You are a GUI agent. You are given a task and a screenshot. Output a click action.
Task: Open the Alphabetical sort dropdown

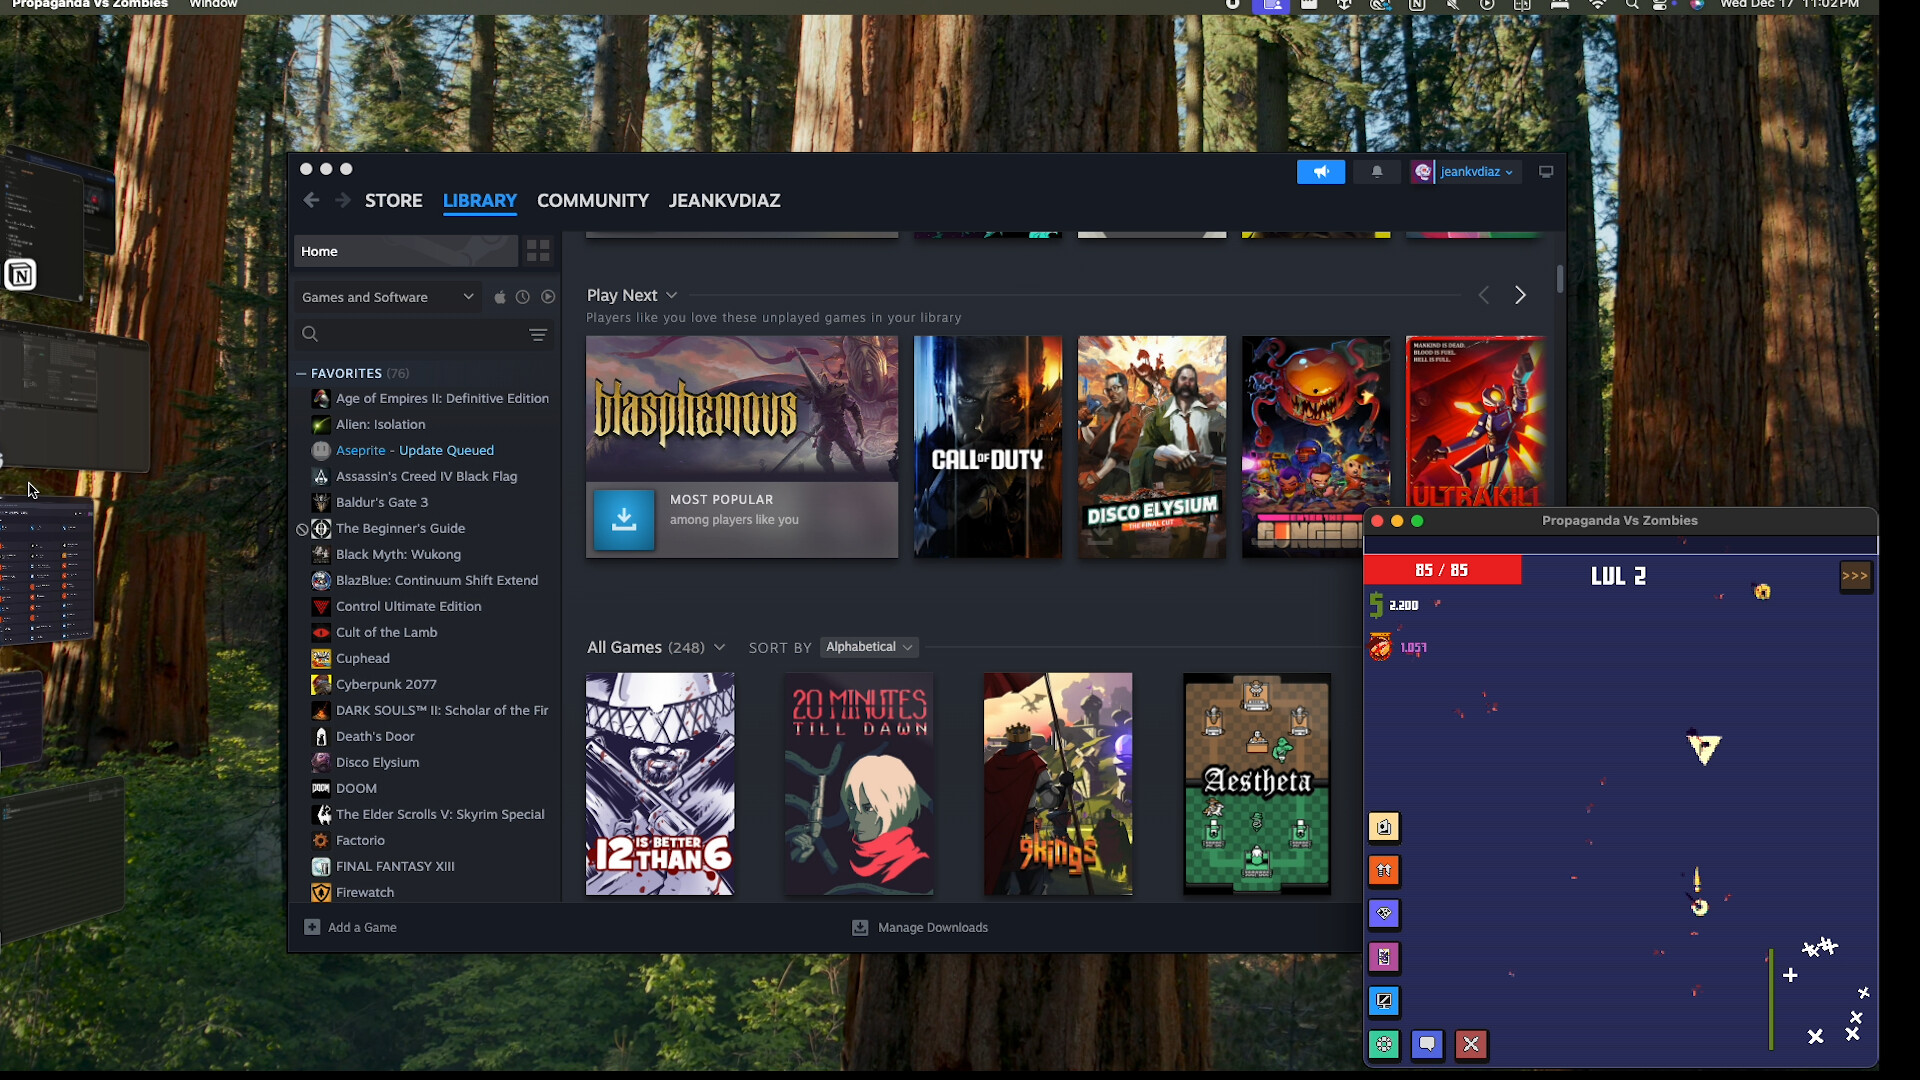pyautogui.click(x=868, y=647)
